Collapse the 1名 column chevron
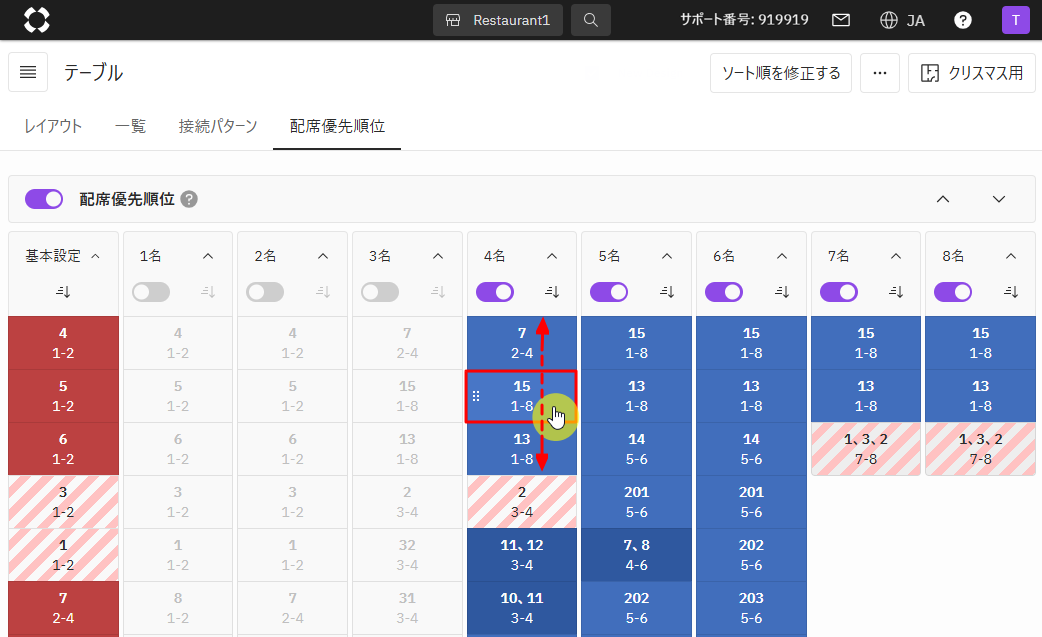The image size is (1042, 637). point(208,256)
